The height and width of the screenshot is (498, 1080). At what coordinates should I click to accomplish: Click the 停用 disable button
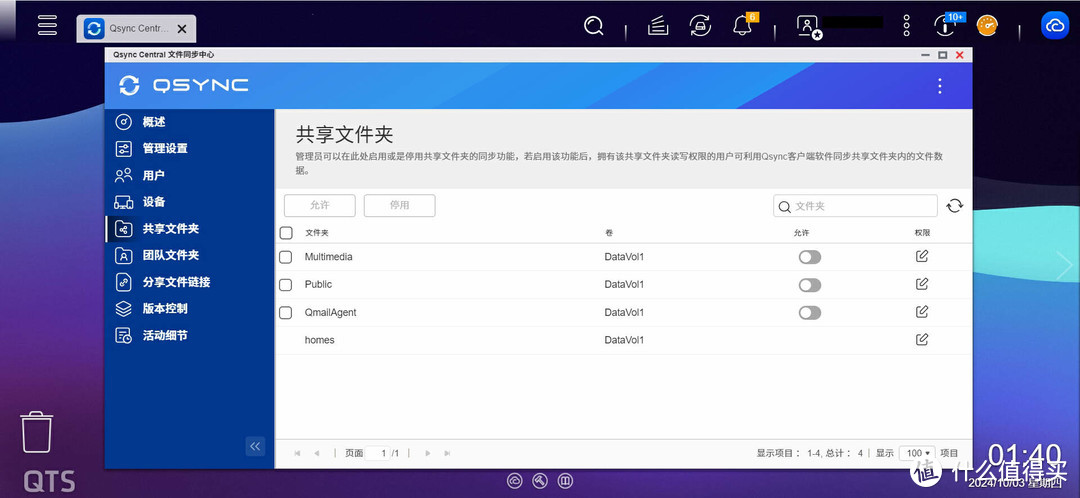coord(399,205)
